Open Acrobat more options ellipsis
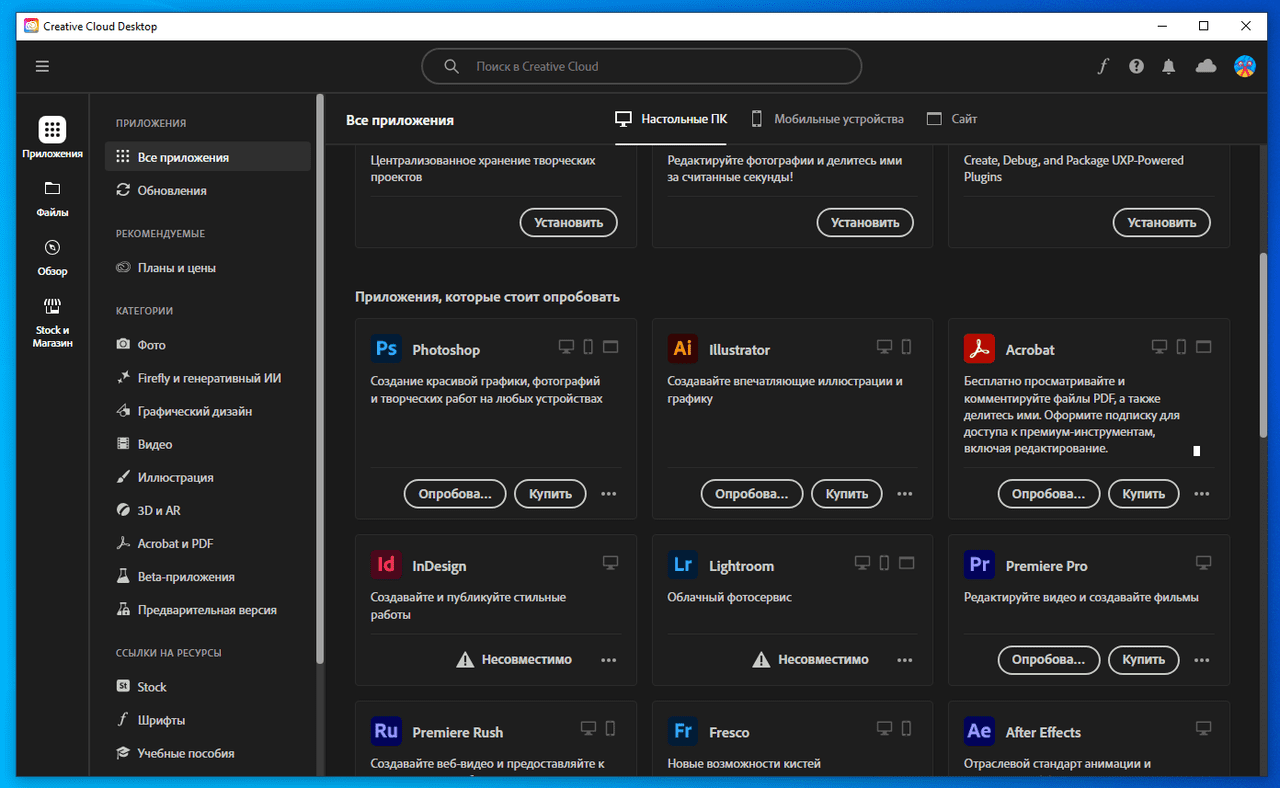Viewport: 1280px width, 788px height. [x=1201, y=494]
